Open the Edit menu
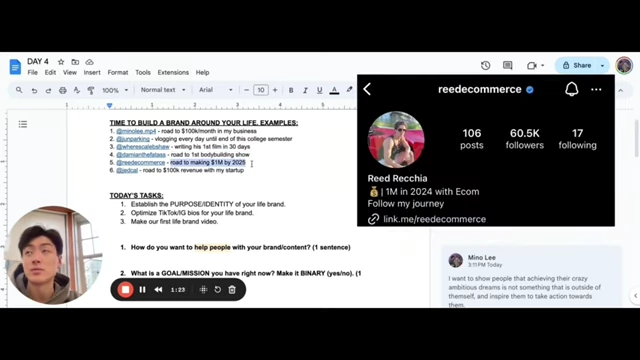This screenshot has height=360, width=640. (x=50, y=73)
